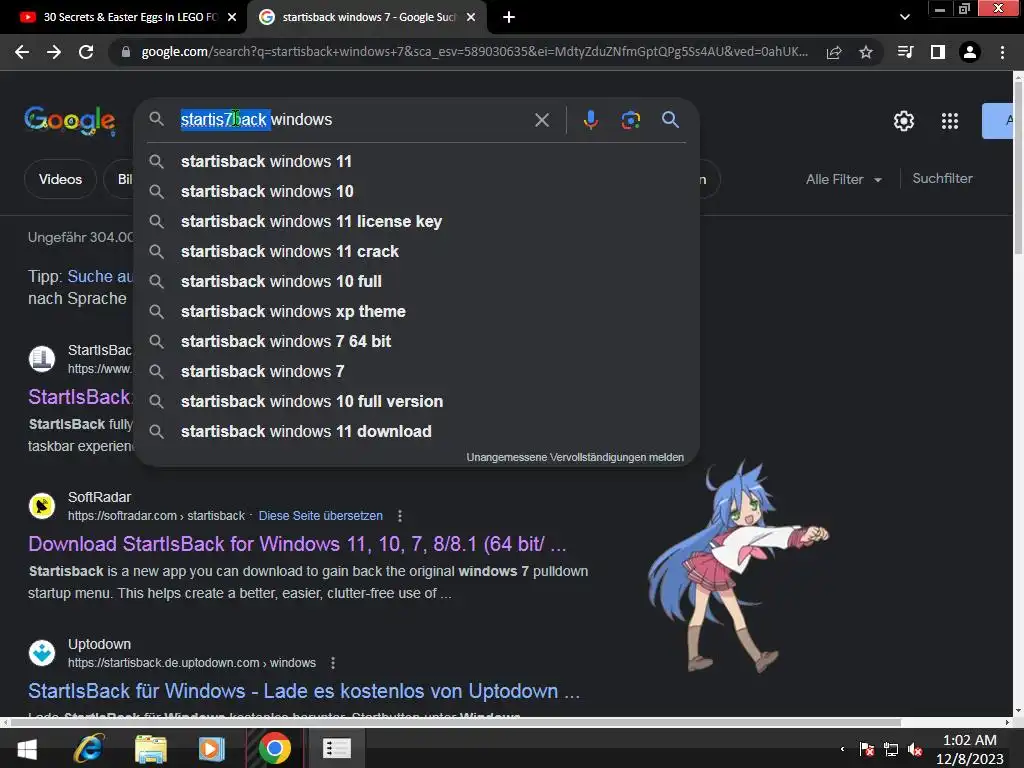Open more options for Uptodown result
The height and width of the screenshot is (768, 1024).
tap(333, 663)
